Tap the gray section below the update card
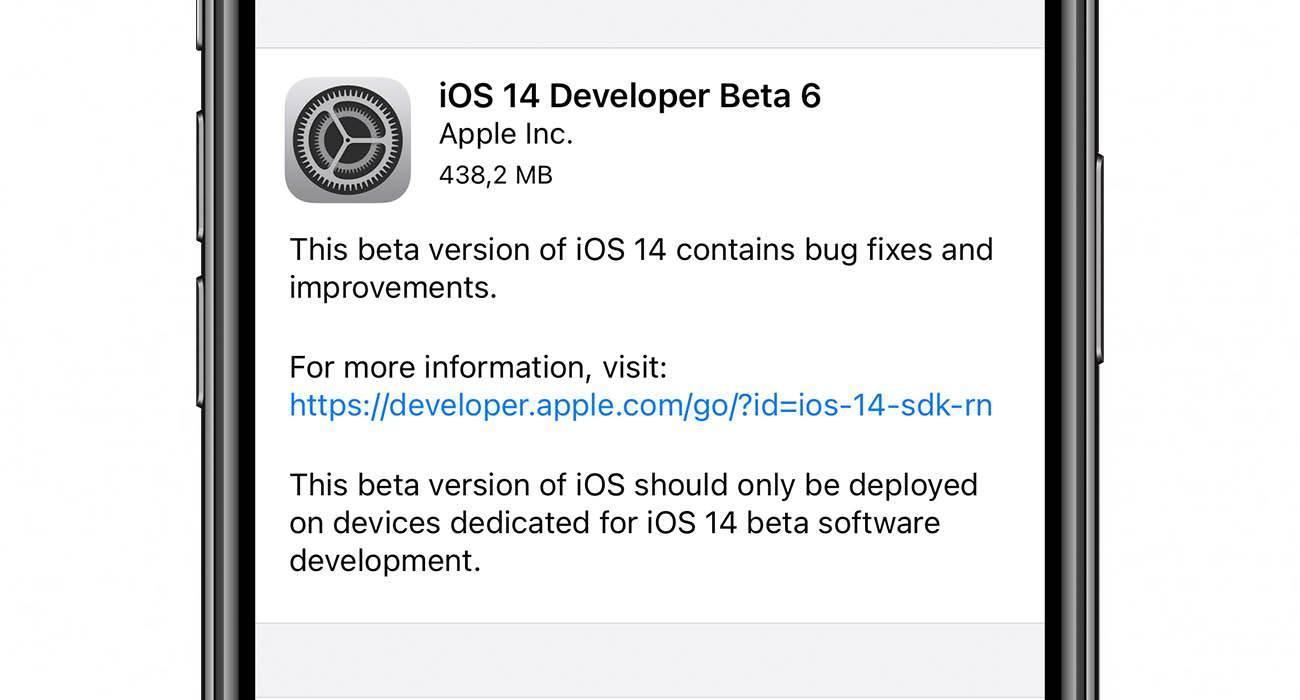Viewport: 1300px width, 700px height. coord(650,659)
